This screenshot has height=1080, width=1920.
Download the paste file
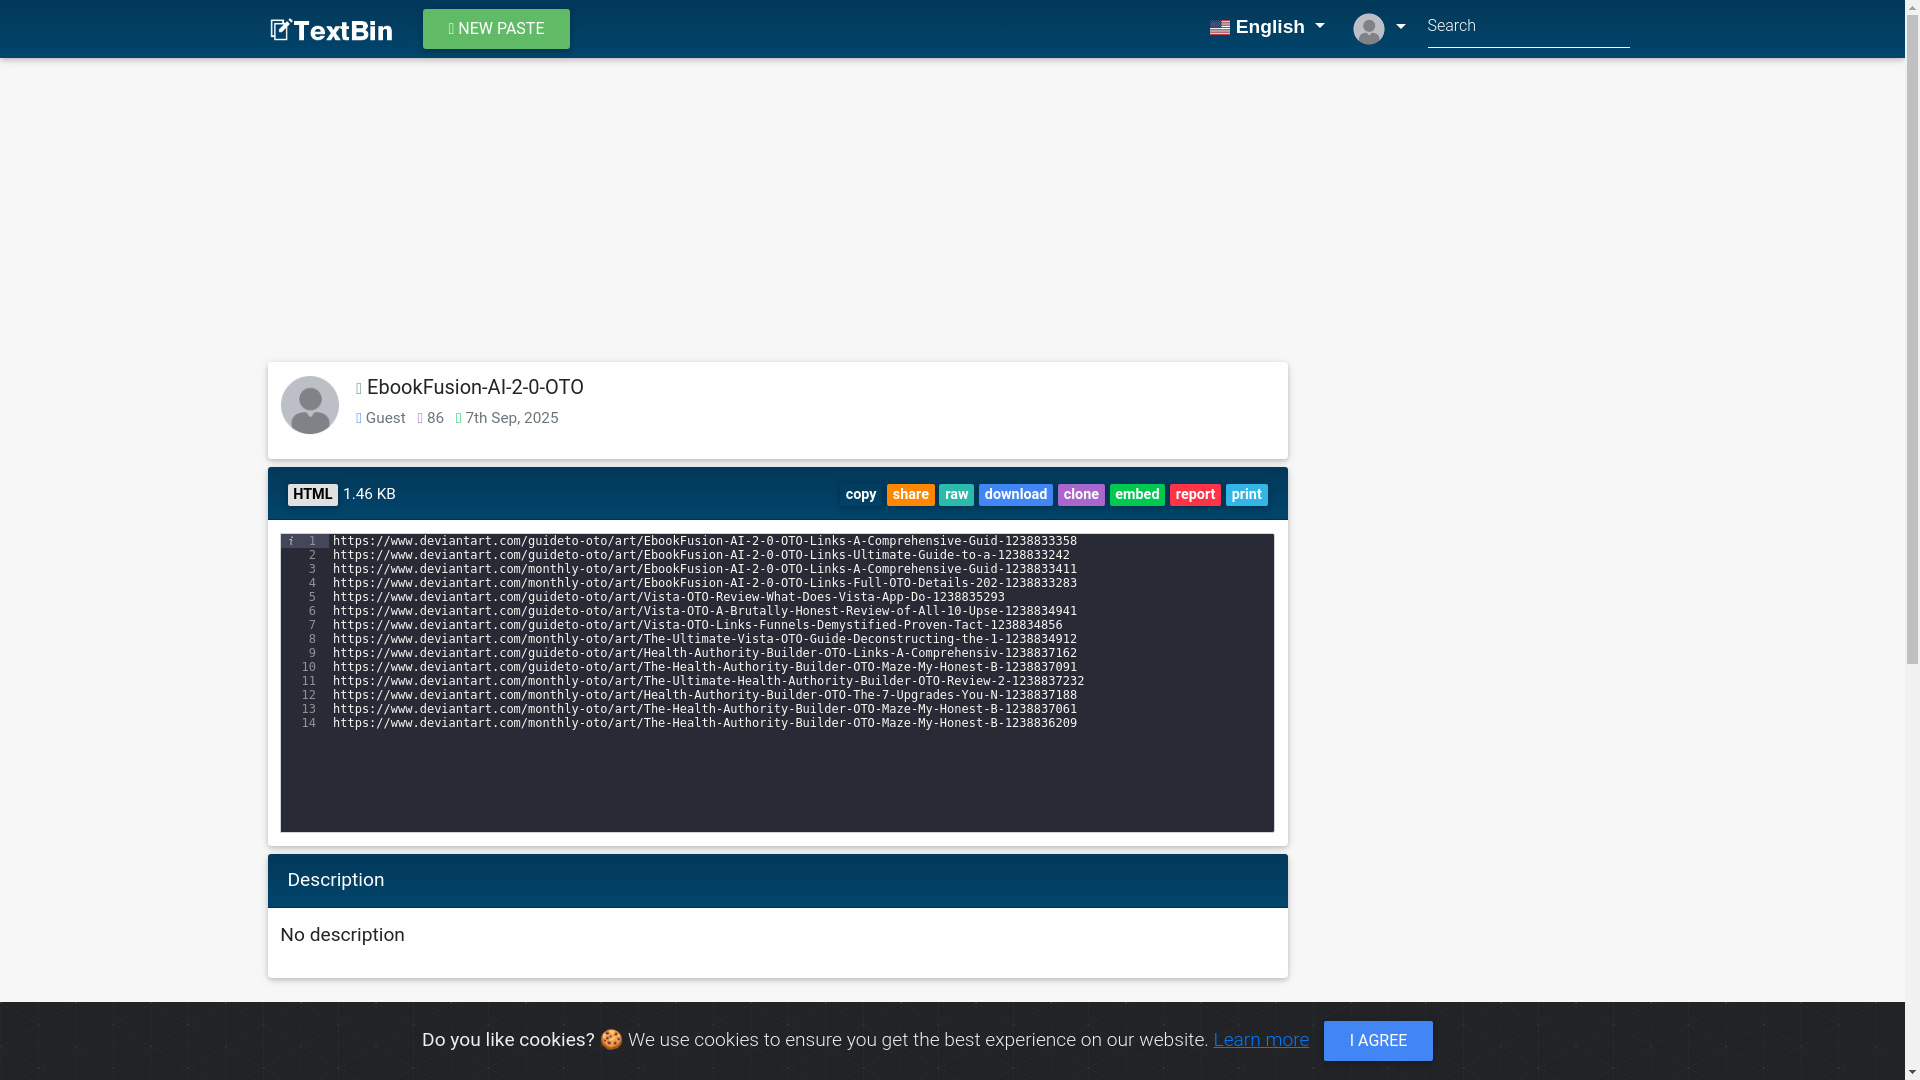point(1015,495)
